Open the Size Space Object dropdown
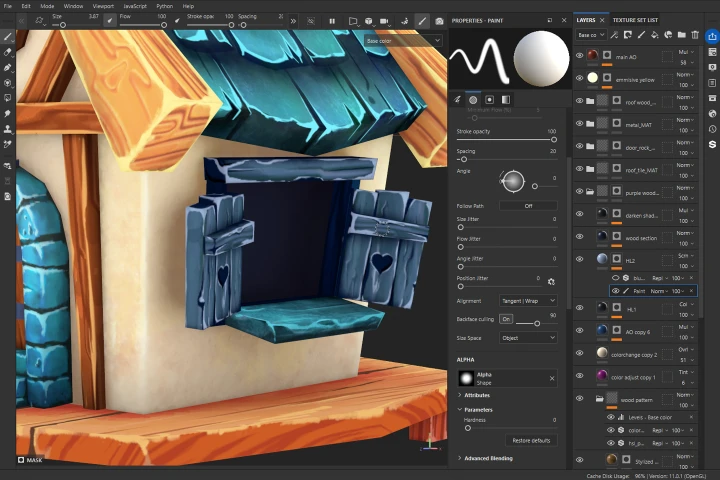This screenshot has width=720, height=480. point(528,338)
